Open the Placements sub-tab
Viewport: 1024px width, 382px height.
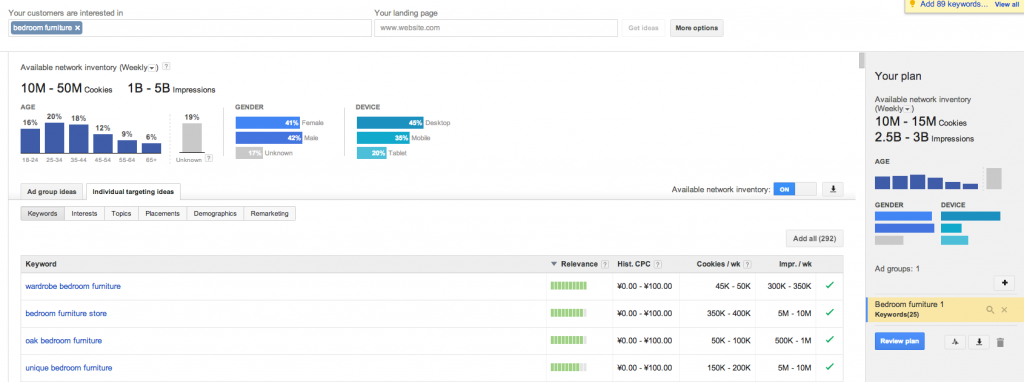coord(163,214)
